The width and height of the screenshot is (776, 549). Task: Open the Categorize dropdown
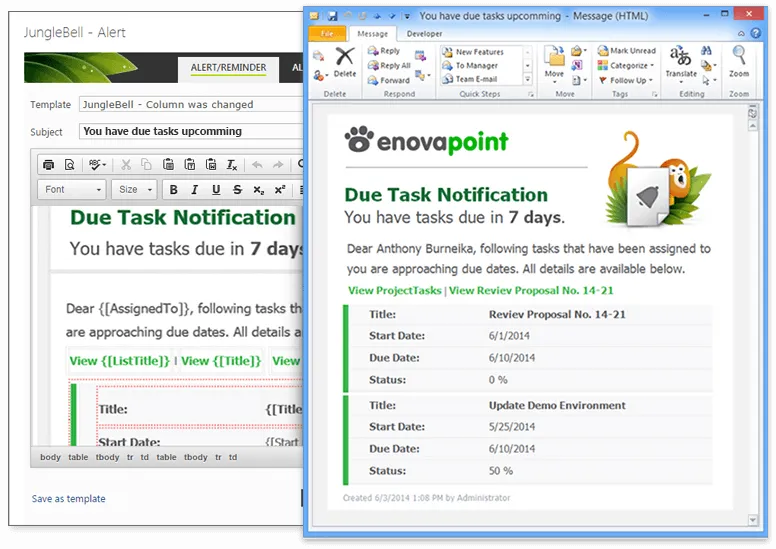[626, 65]
